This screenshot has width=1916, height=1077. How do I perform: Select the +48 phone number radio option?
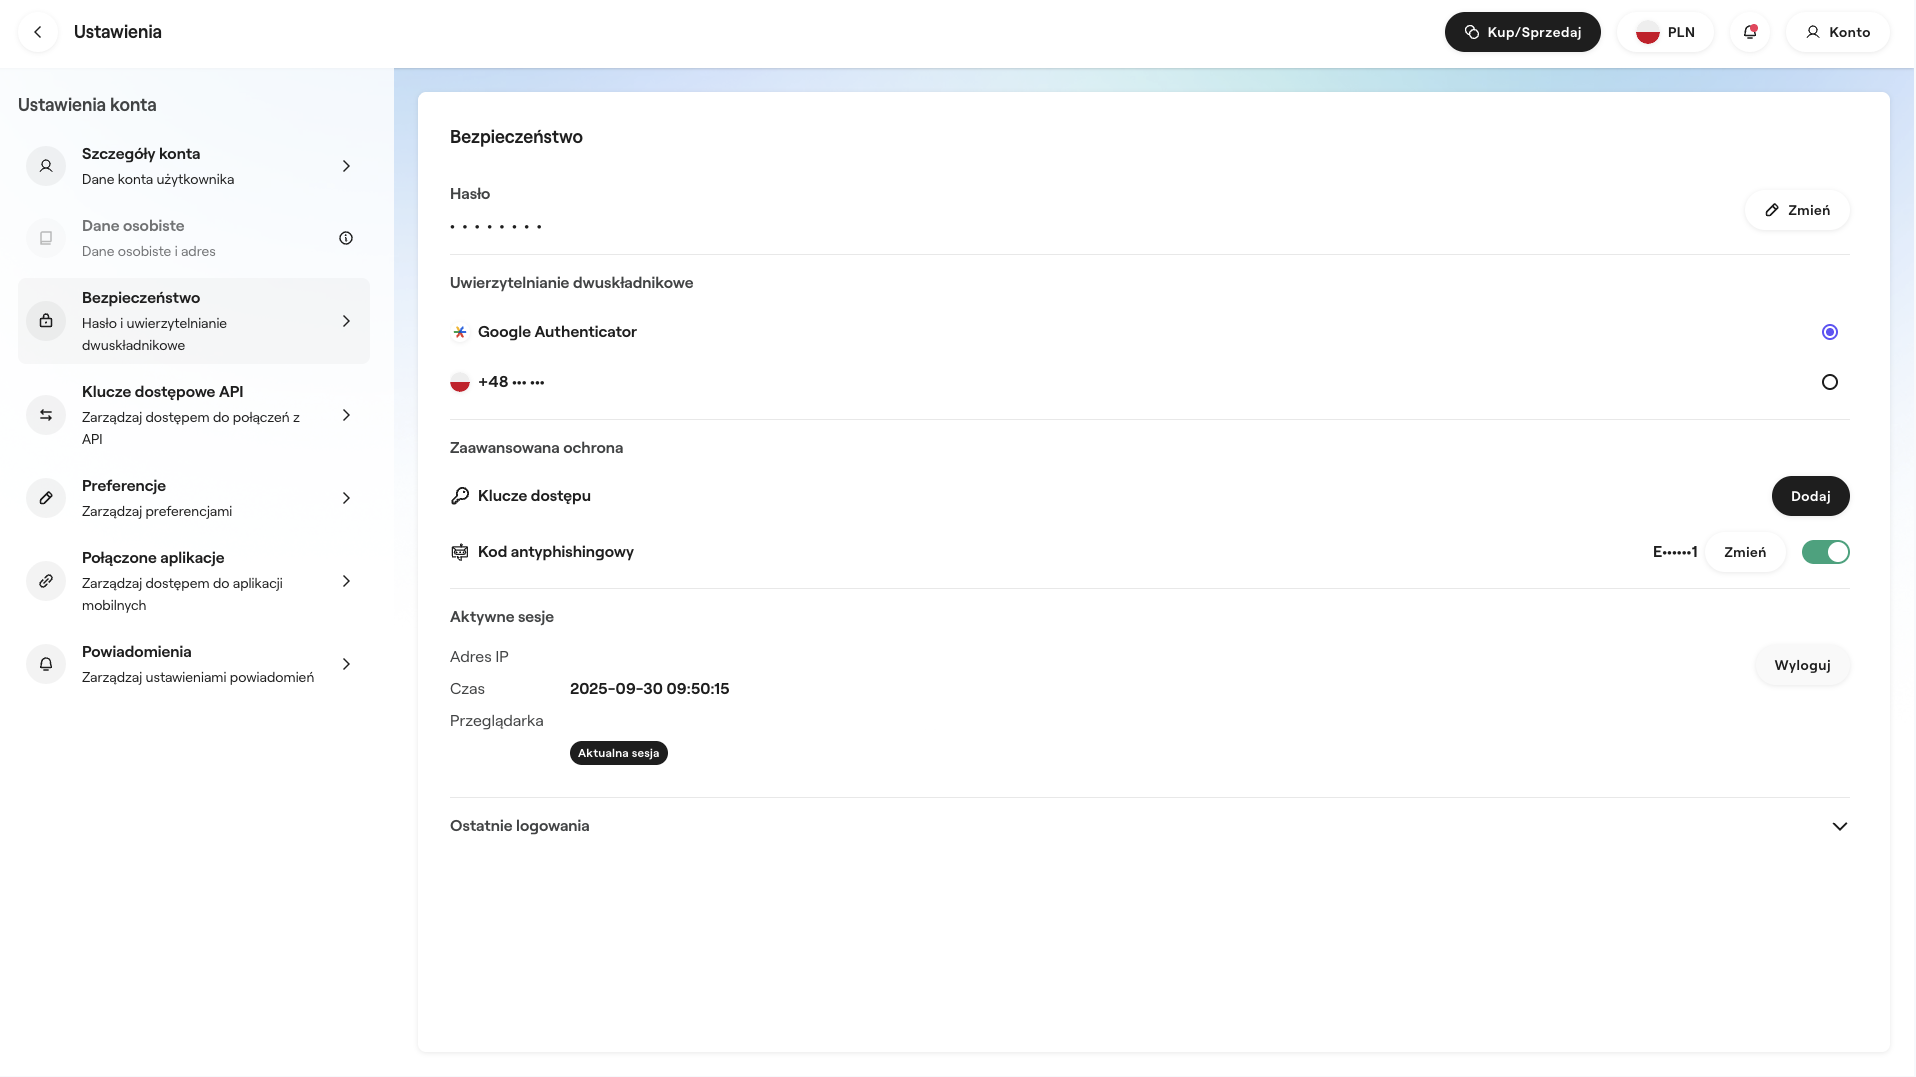1829,382
